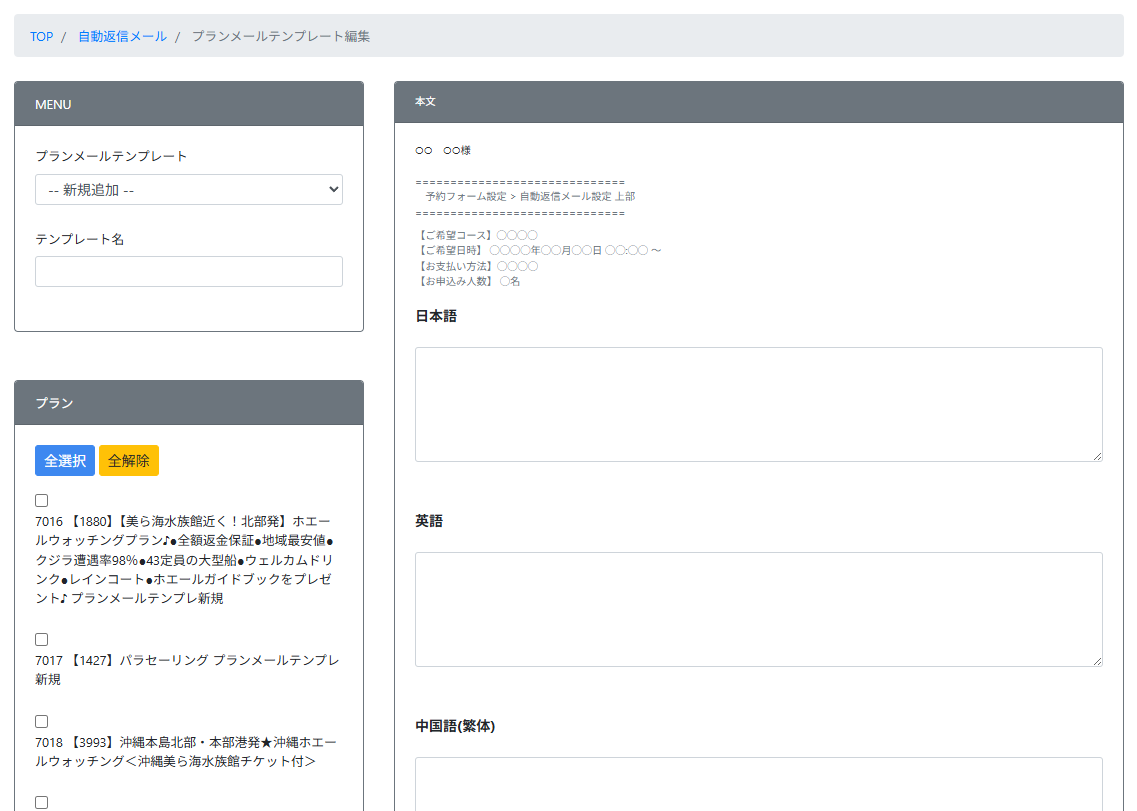Toggle the checkbox below plan 7018 text

coord(42,802)
